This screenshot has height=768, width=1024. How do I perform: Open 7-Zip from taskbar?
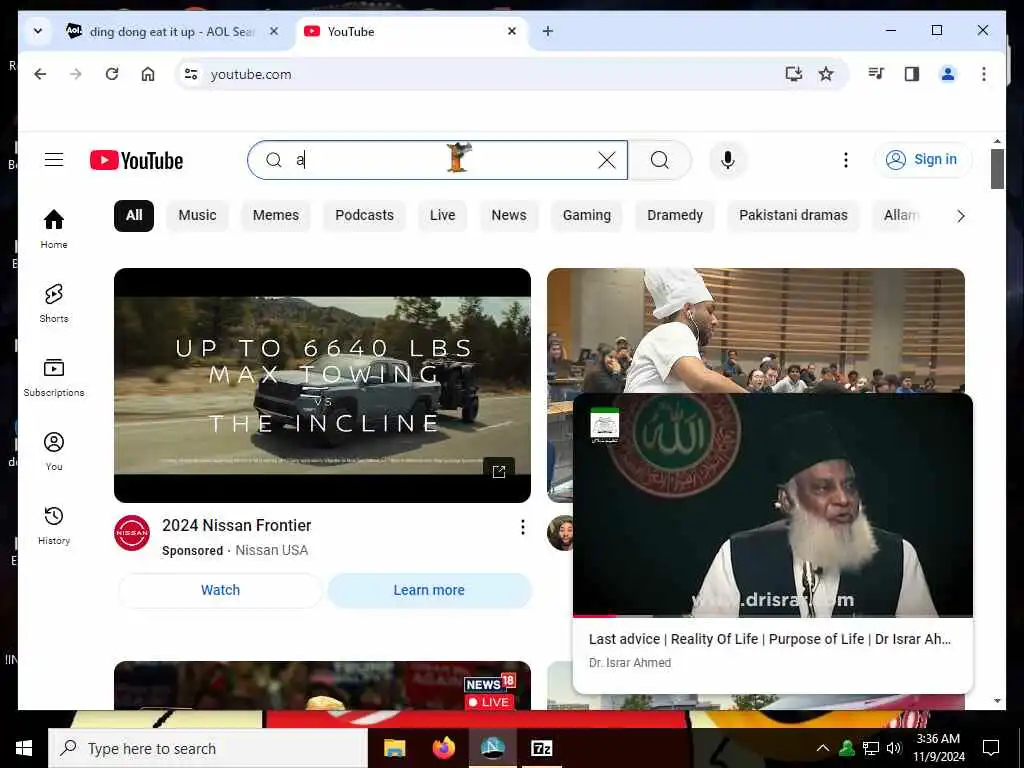[x=542, y=748]
